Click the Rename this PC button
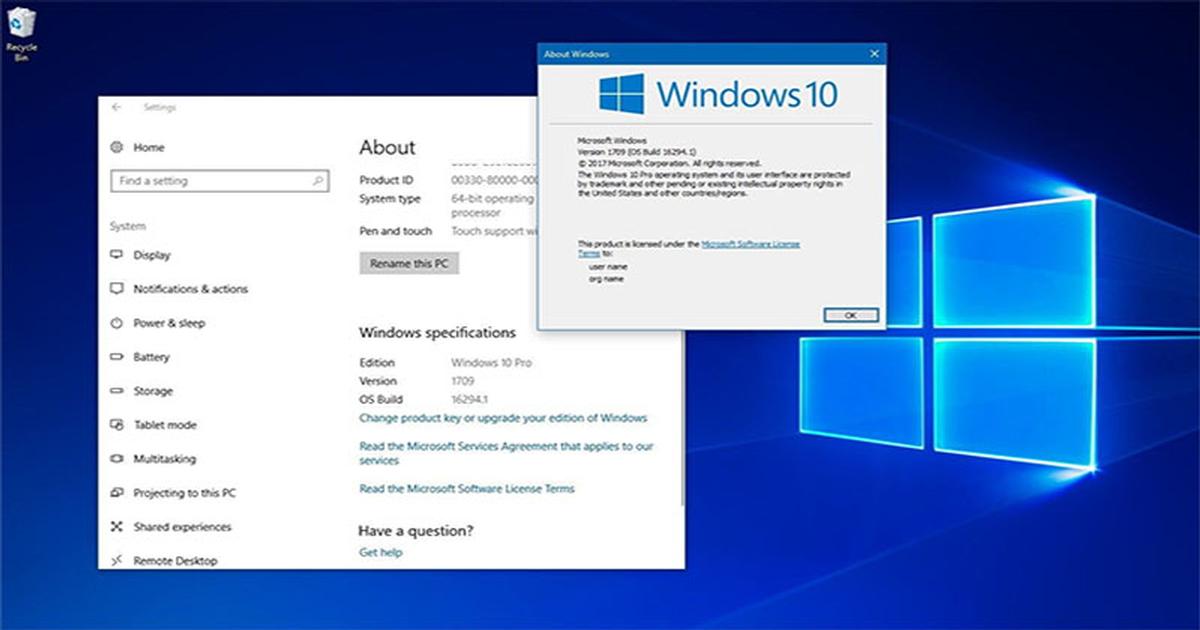The width and height of the screenshot is (1200, 630). [x=408, y=263]
